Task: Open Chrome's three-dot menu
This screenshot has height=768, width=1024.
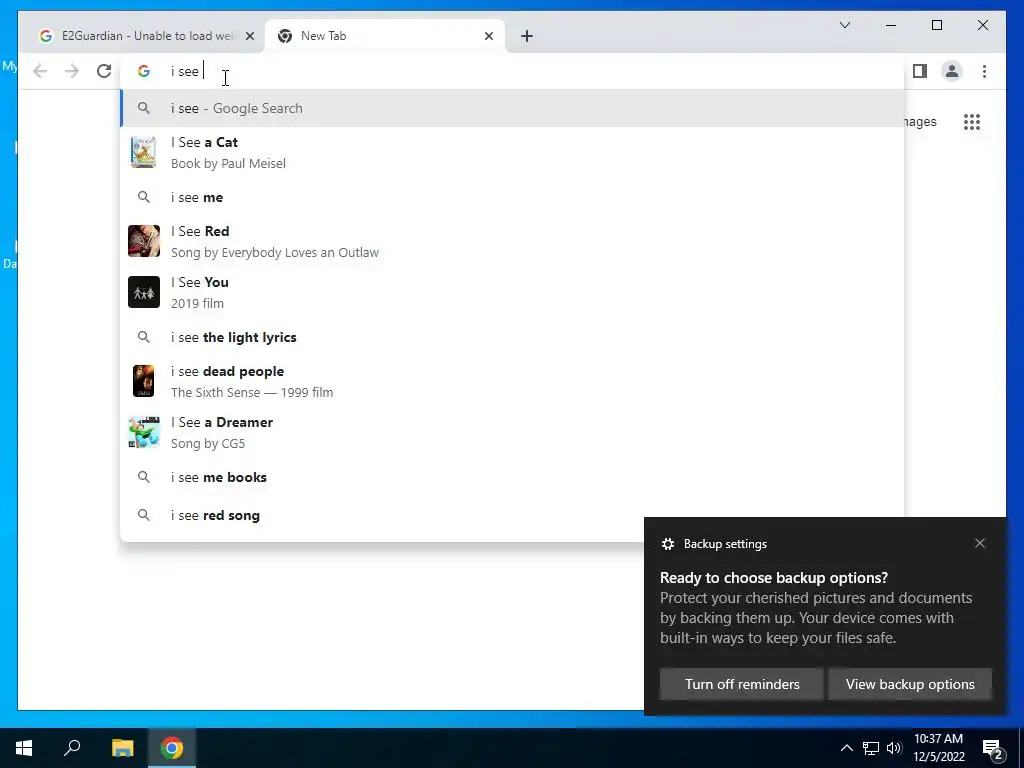Action: point(984,71)
